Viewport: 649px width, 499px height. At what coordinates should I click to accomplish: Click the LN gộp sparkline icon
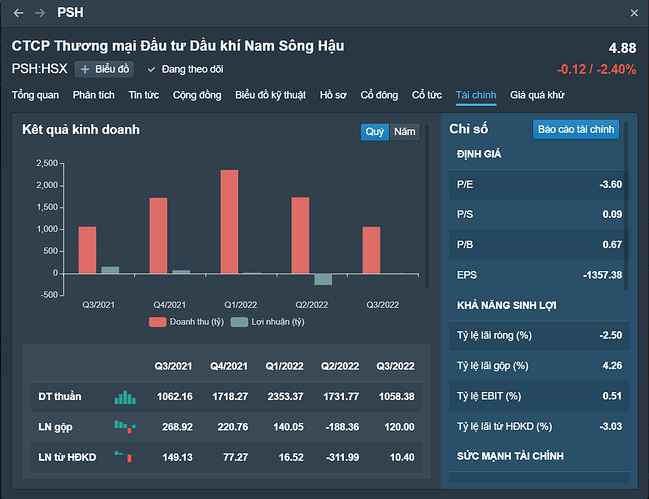click(125, 427)
